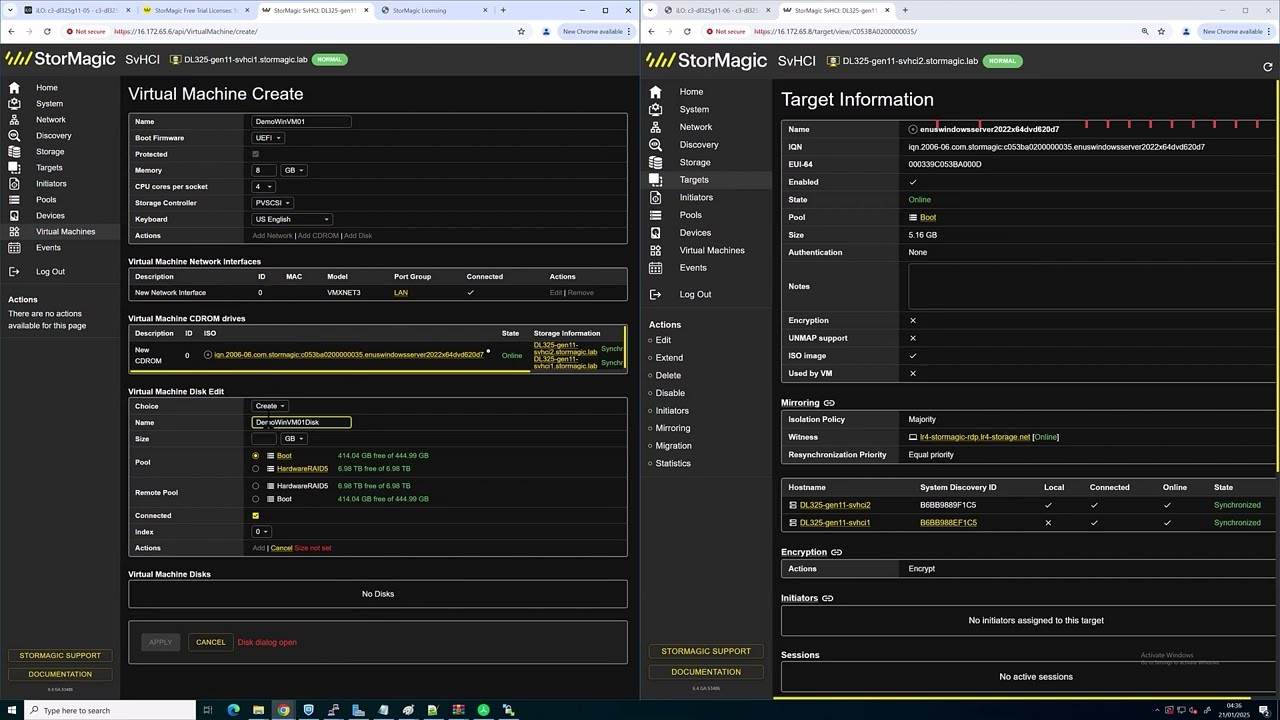Open Storage Controller PVSCSI dropdown
The image size is (1280, 720).
tap(272, 203)
